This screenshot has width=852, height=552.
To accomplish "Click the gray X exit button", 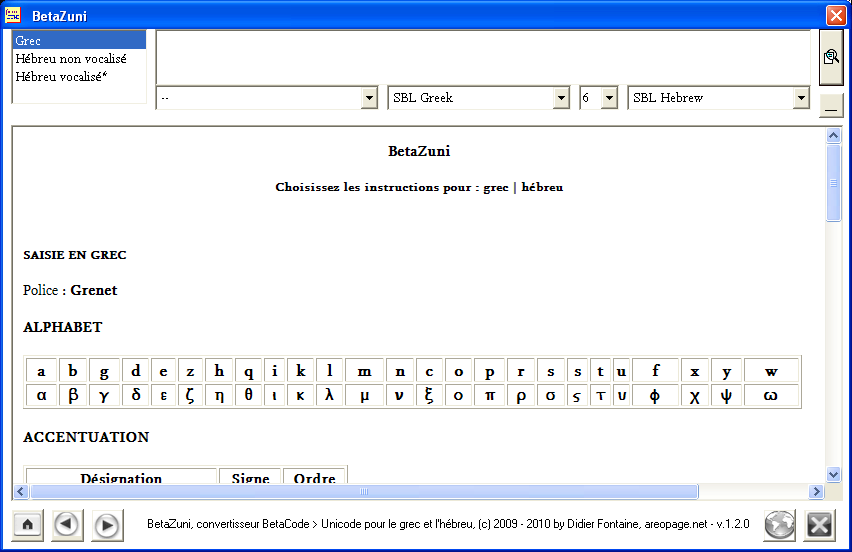I will [x=819, y=525].
